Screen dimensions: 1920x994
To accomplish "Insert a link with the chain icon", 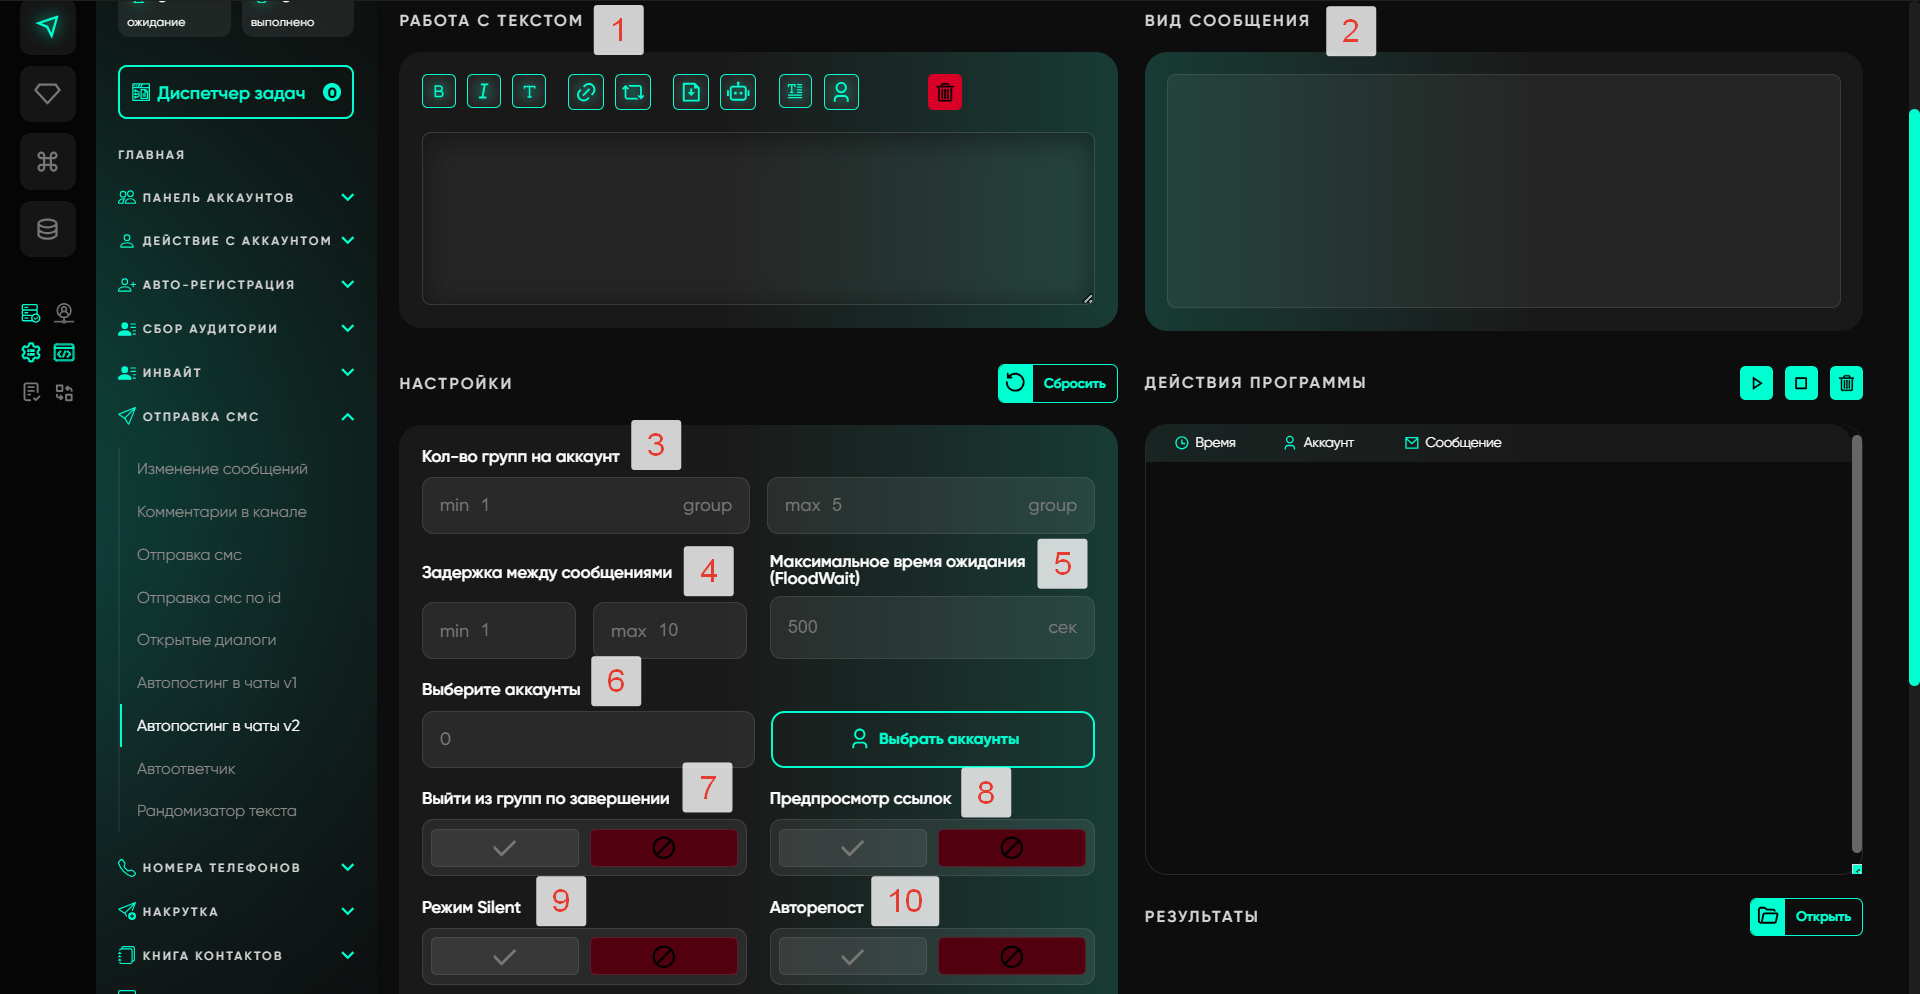I will click(586, 92).
